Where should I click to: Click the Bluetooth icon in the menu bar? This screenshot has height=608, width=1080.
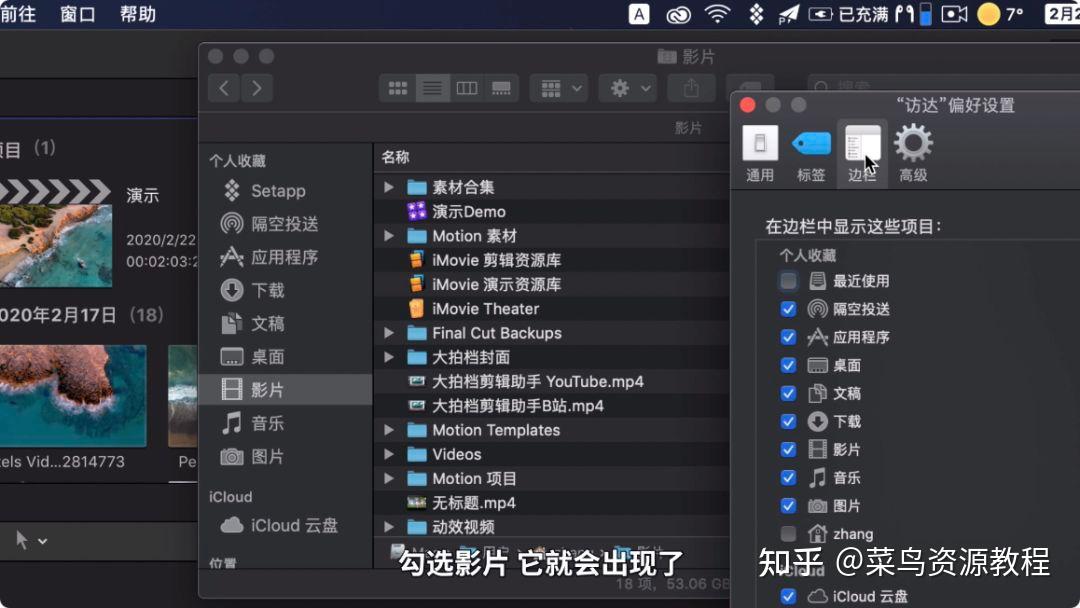click(755, 14)
